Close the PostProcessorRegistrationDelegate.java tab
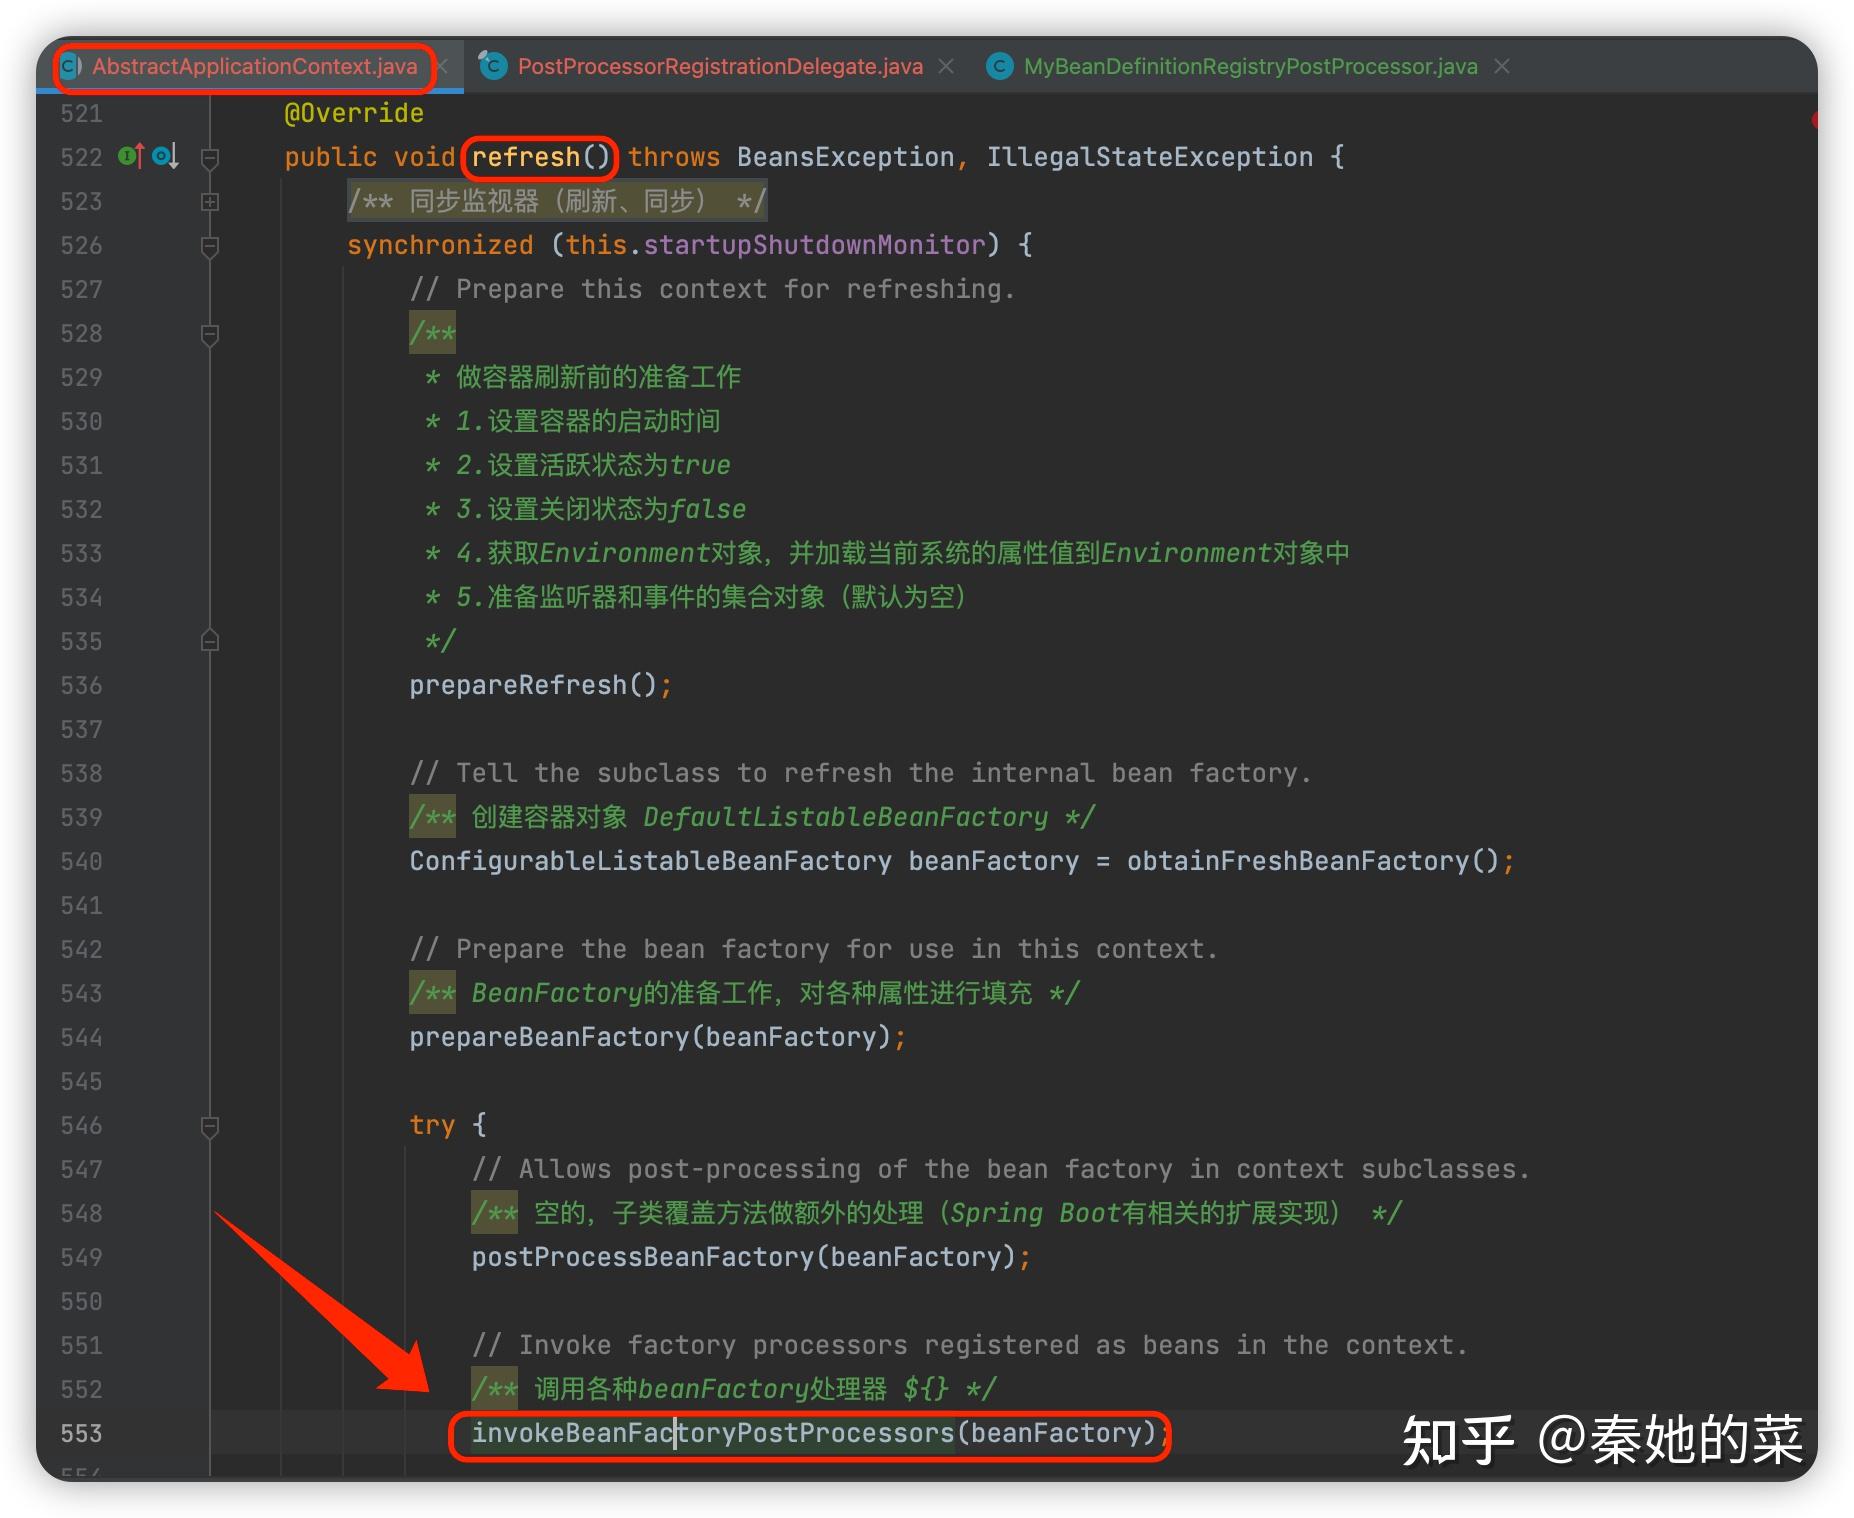This screenshot has width=1854, height=1518. coord(946,66)
